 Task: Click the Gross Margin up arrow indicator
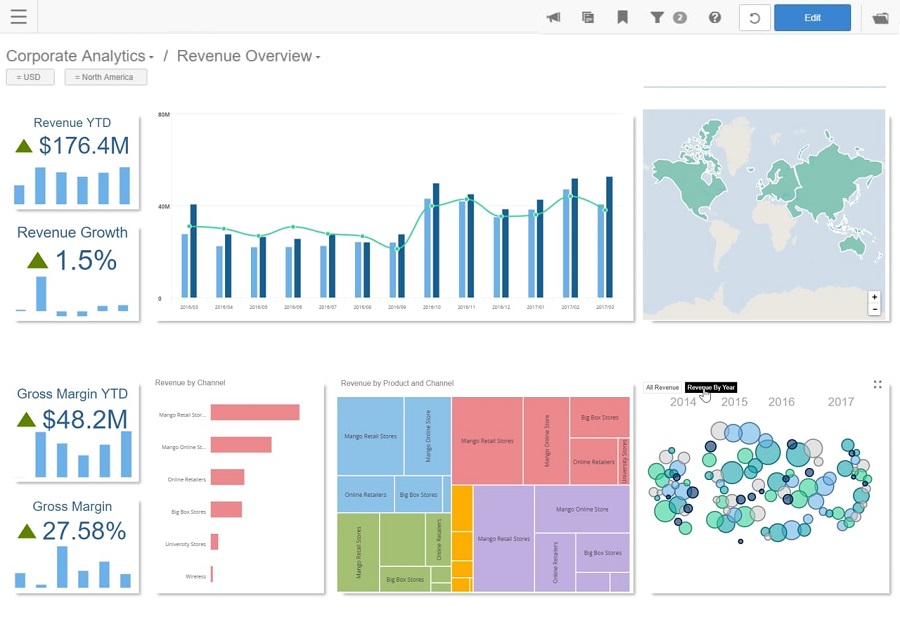tap(26, 531)
